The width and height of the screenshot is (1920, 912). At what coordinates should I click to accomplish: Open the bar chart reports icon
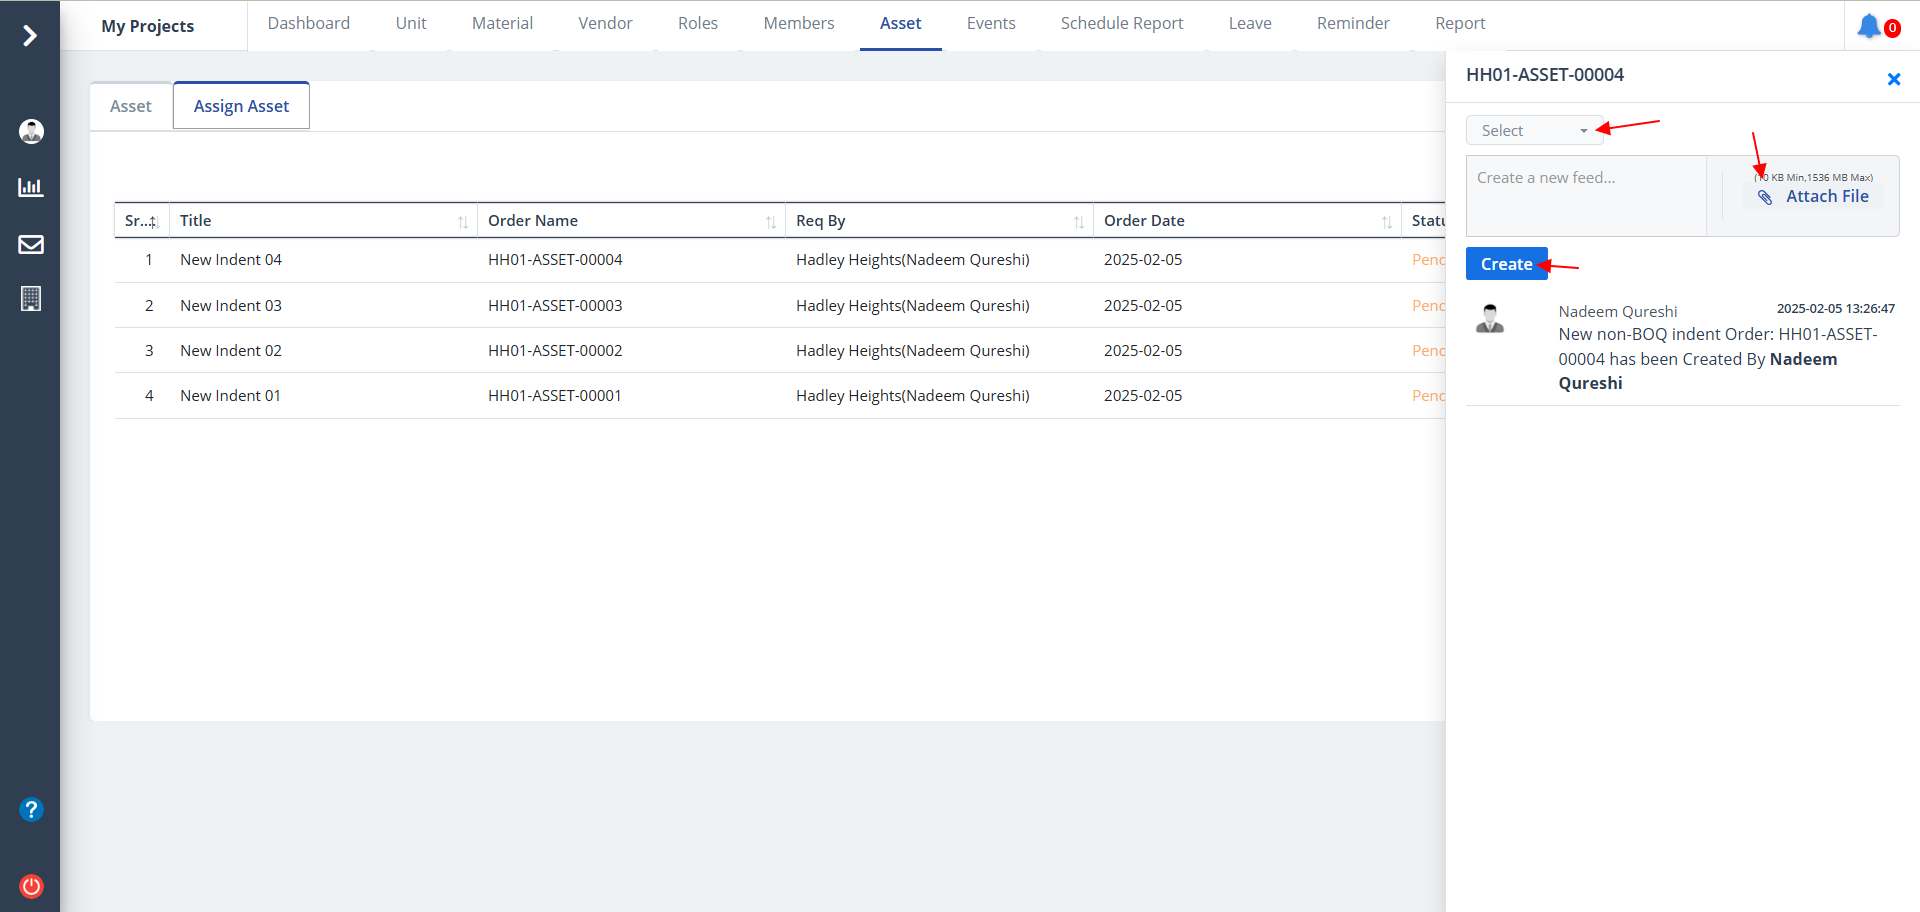click(31, 187)
